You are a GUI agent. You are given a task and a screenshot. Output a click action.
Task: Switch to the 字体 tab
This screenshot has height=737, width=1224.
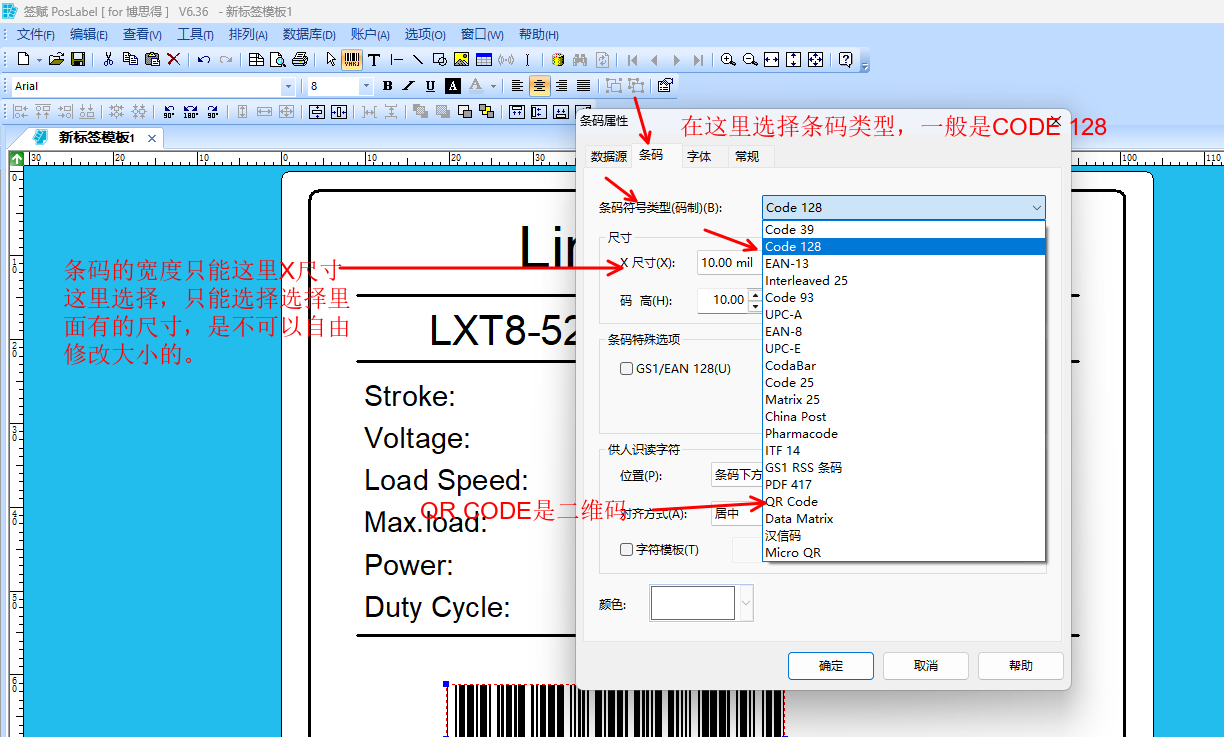tap(700, 157)
